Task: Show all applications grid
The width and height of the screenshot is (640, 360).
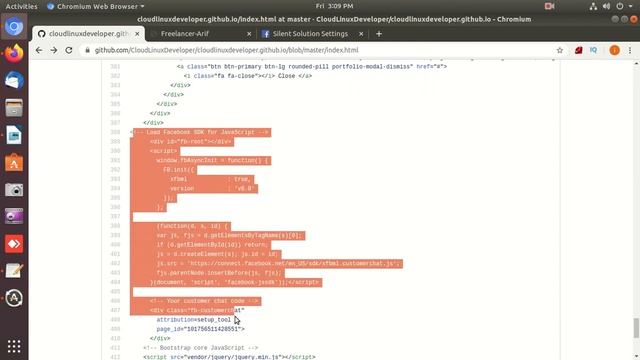Action: (x=14, y=346)
